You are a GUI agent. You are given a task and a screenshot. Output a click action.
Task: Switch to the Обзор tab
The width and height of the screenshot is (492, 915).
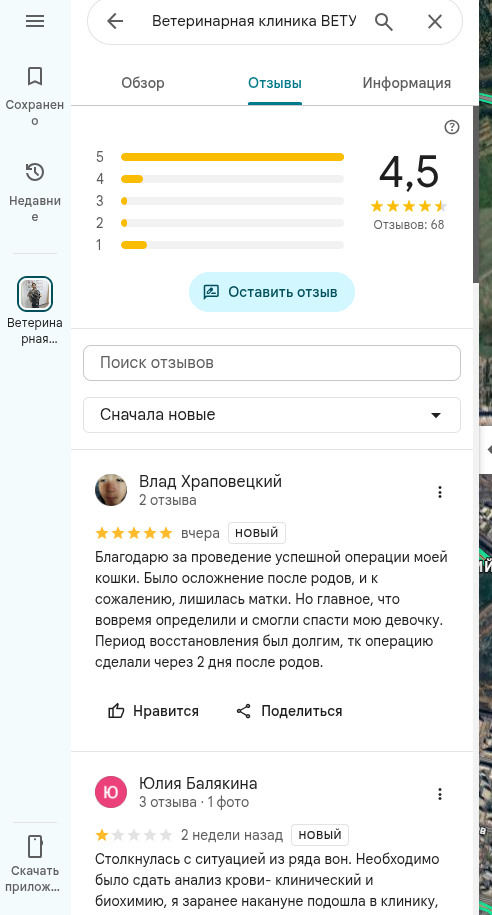(143, 83)
